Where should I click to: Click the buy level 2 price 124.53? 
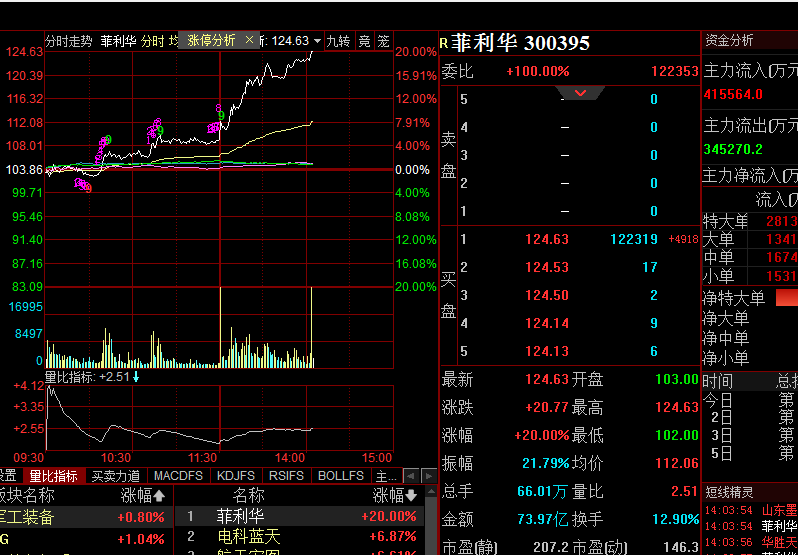547,267
